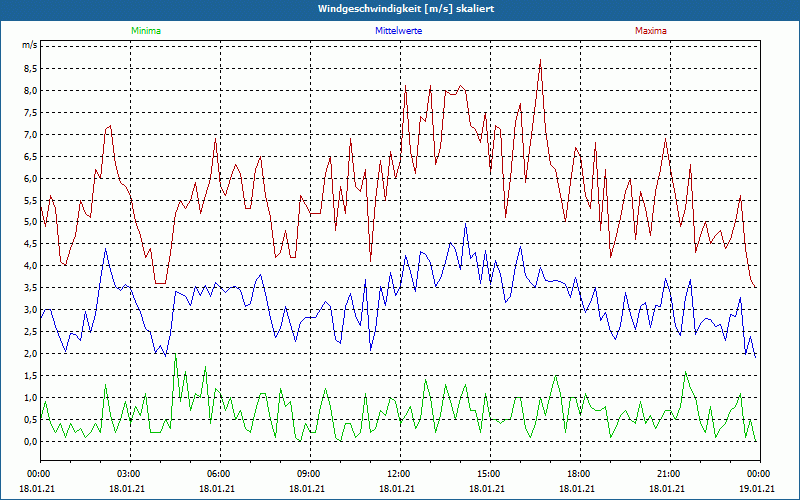Screen dimensions: 800x500
Task: Click the '2,0' y-axis value
Action: [31, 354]
